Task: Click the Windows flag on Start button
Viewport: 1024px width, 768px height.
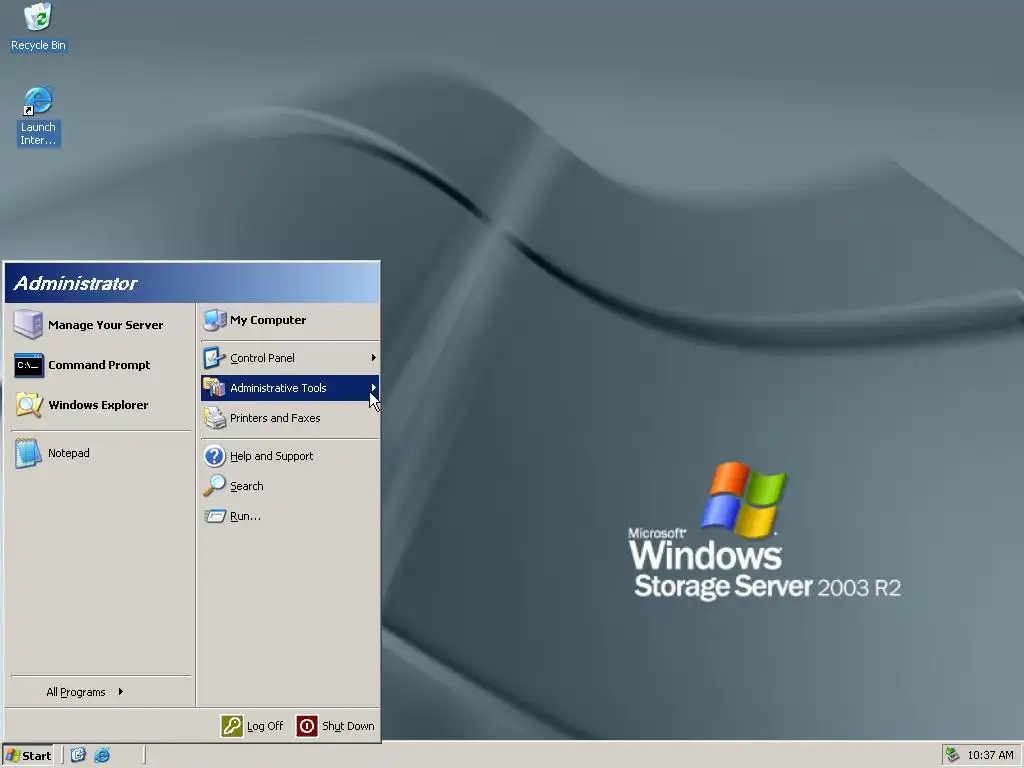Action: click(12, 756)
